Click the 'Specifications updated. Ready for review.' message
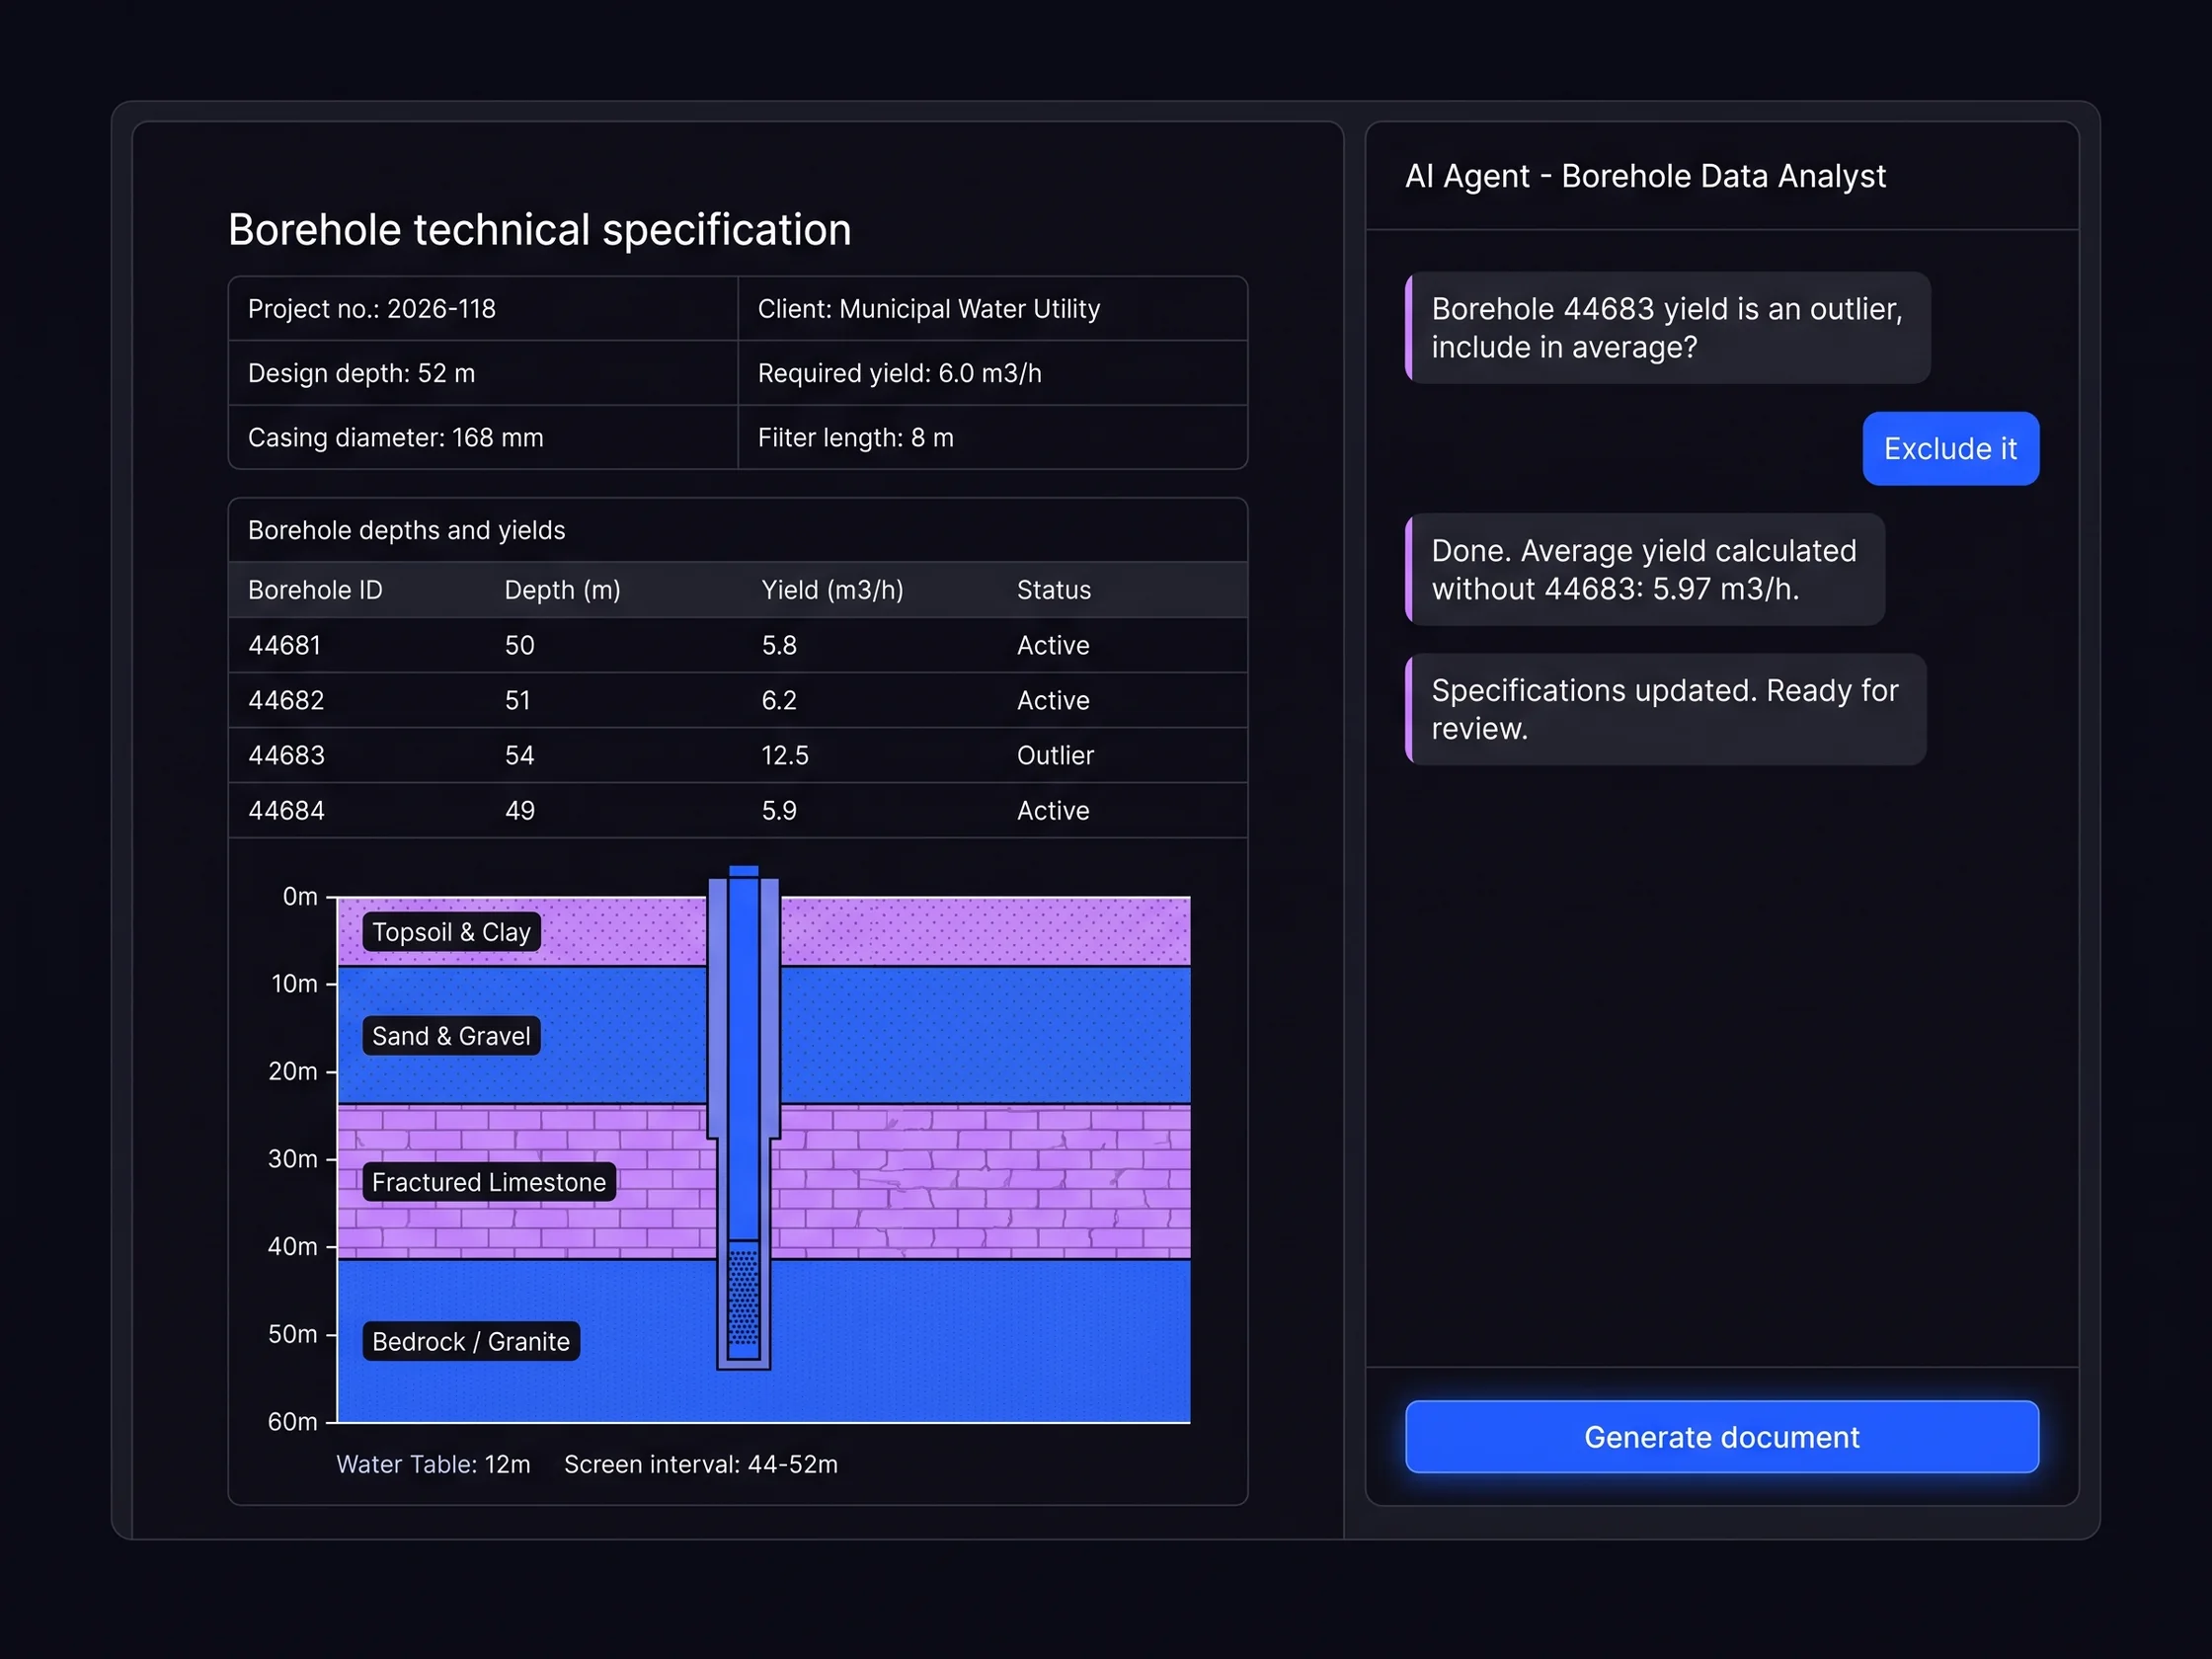This screenshot has height=1659, width=2212. (1665, 709)
